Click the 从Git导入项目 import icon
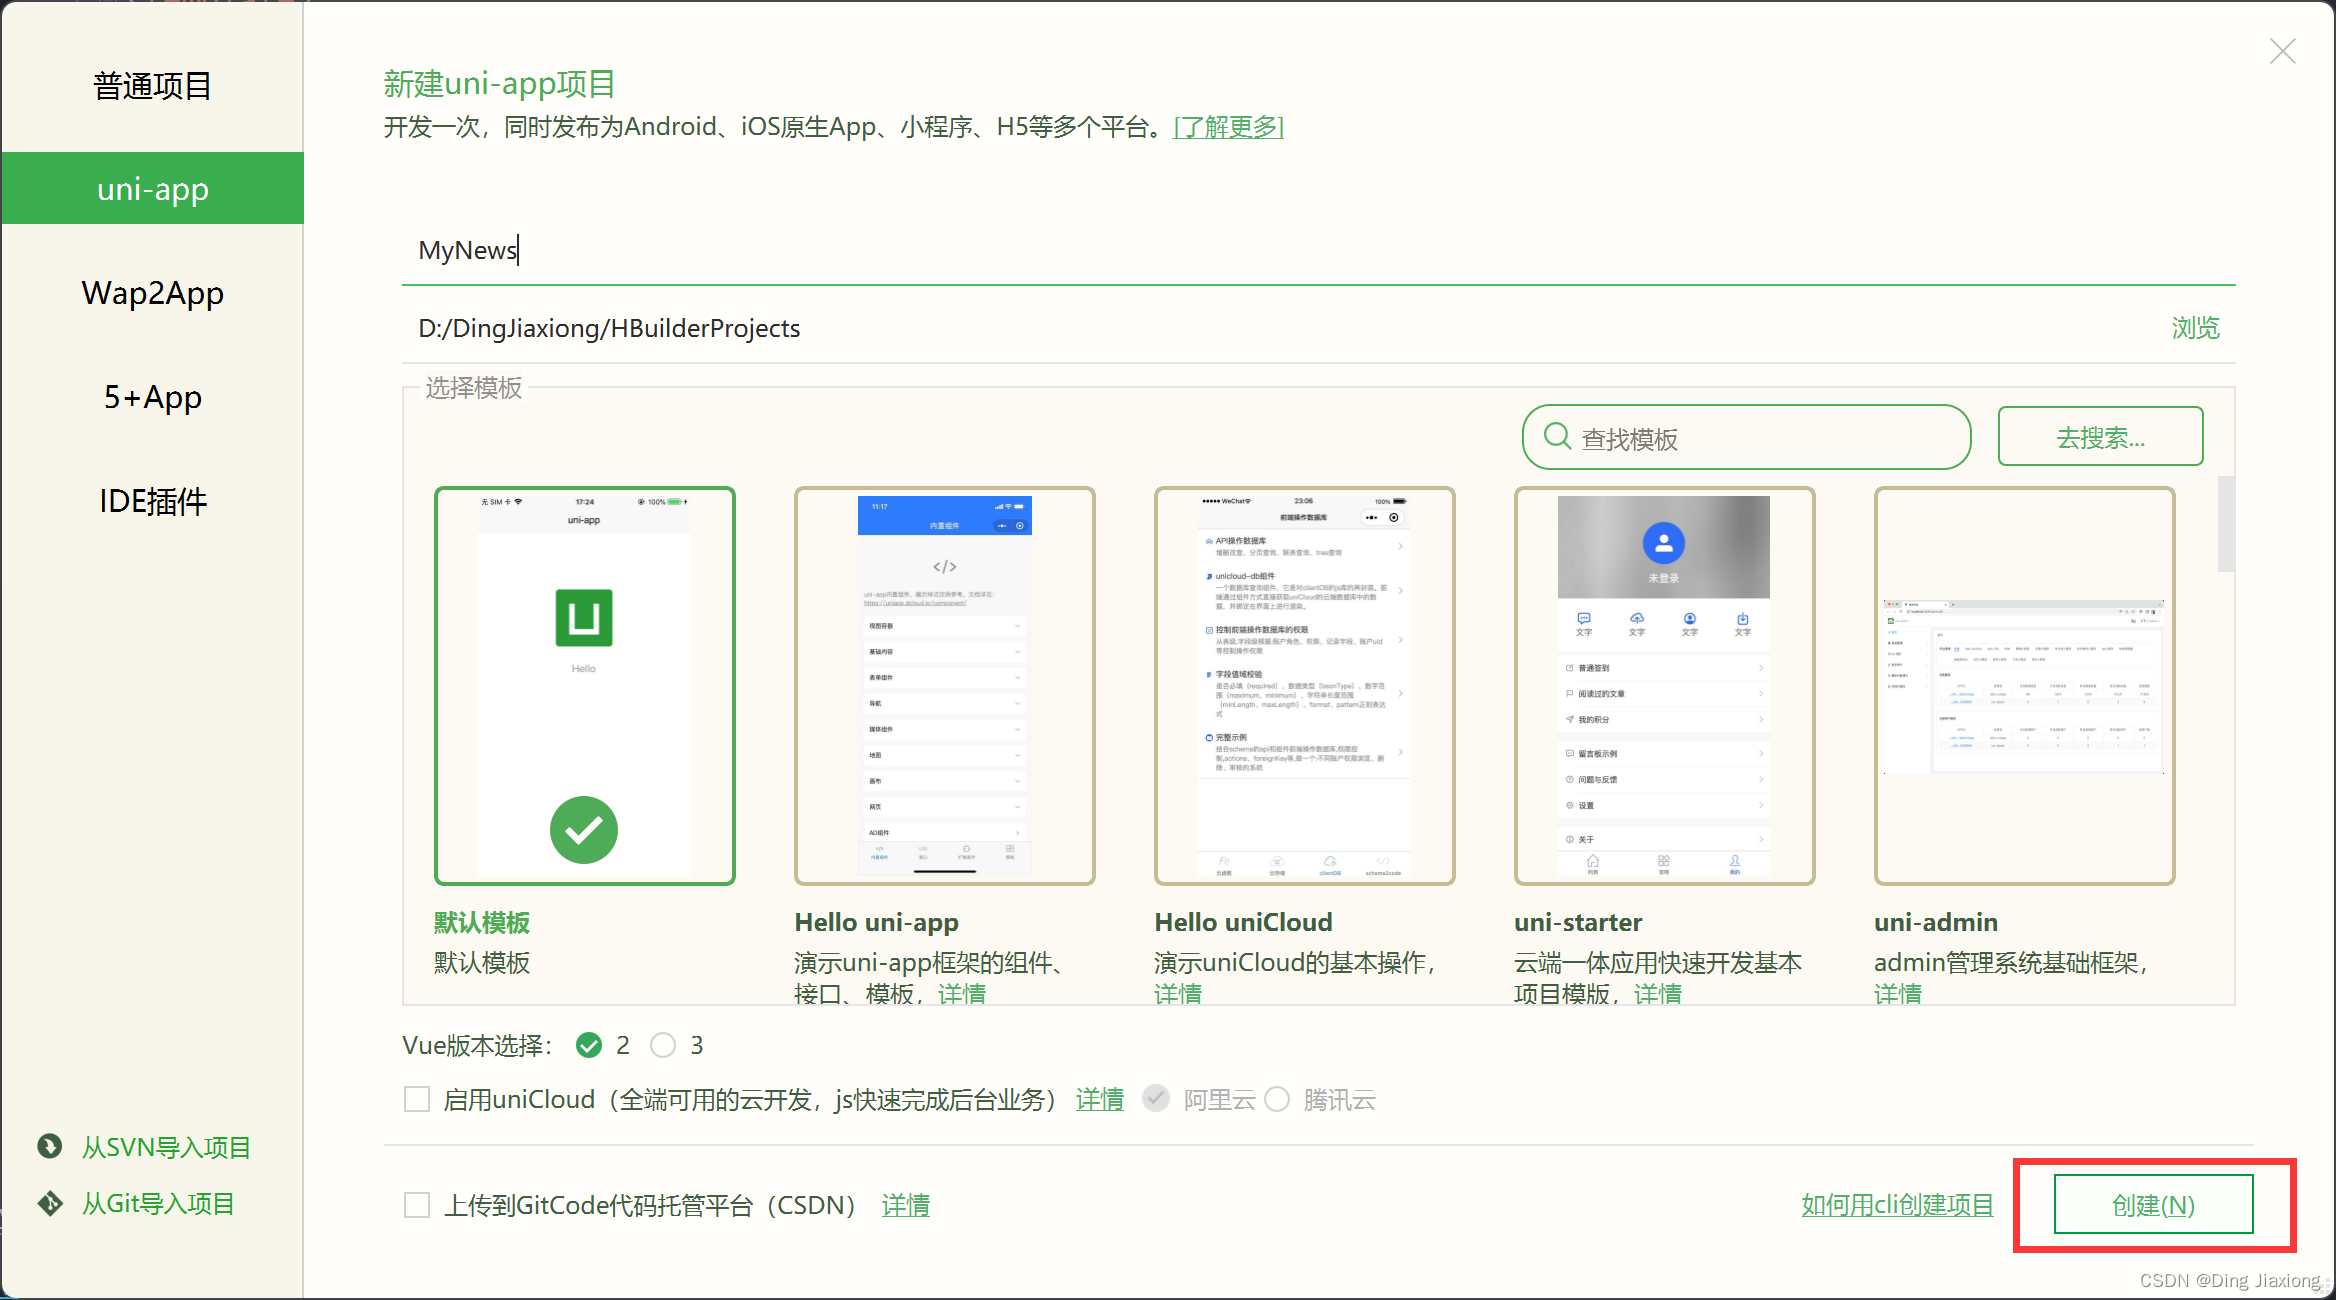 click(49, 1203)
